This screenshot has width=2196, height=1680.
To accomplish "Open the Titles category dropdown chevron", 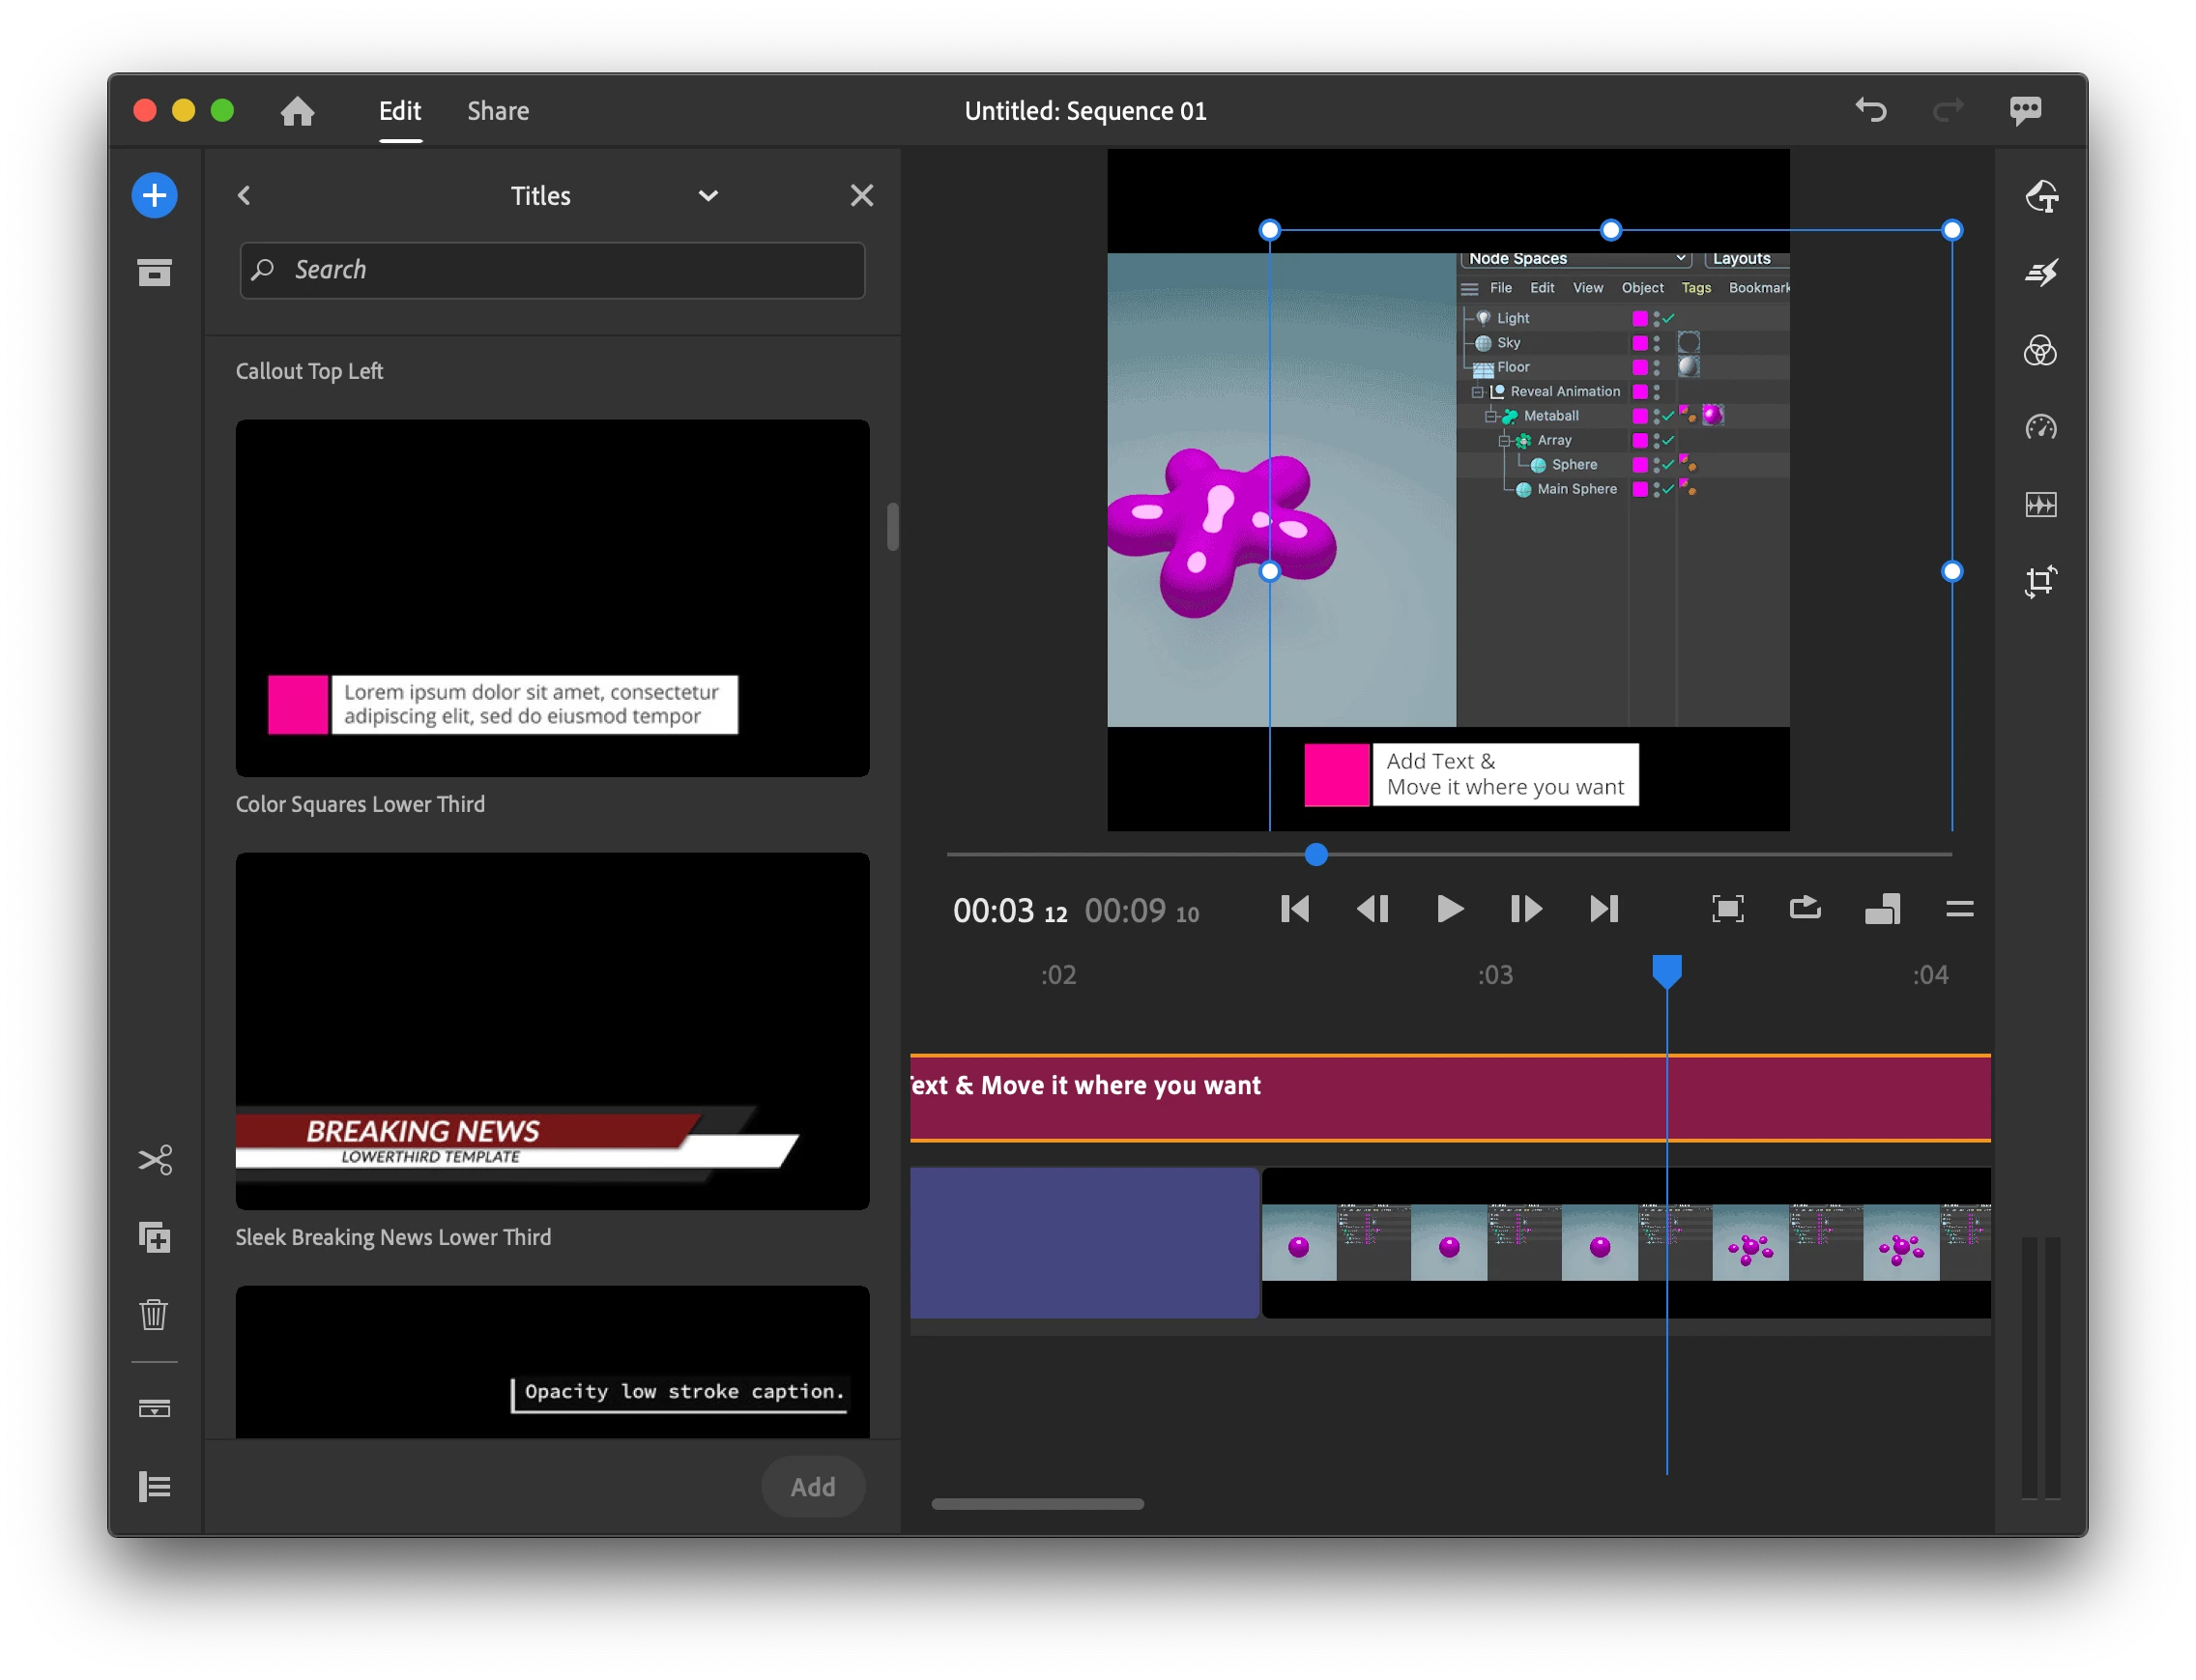I will 708,196.
